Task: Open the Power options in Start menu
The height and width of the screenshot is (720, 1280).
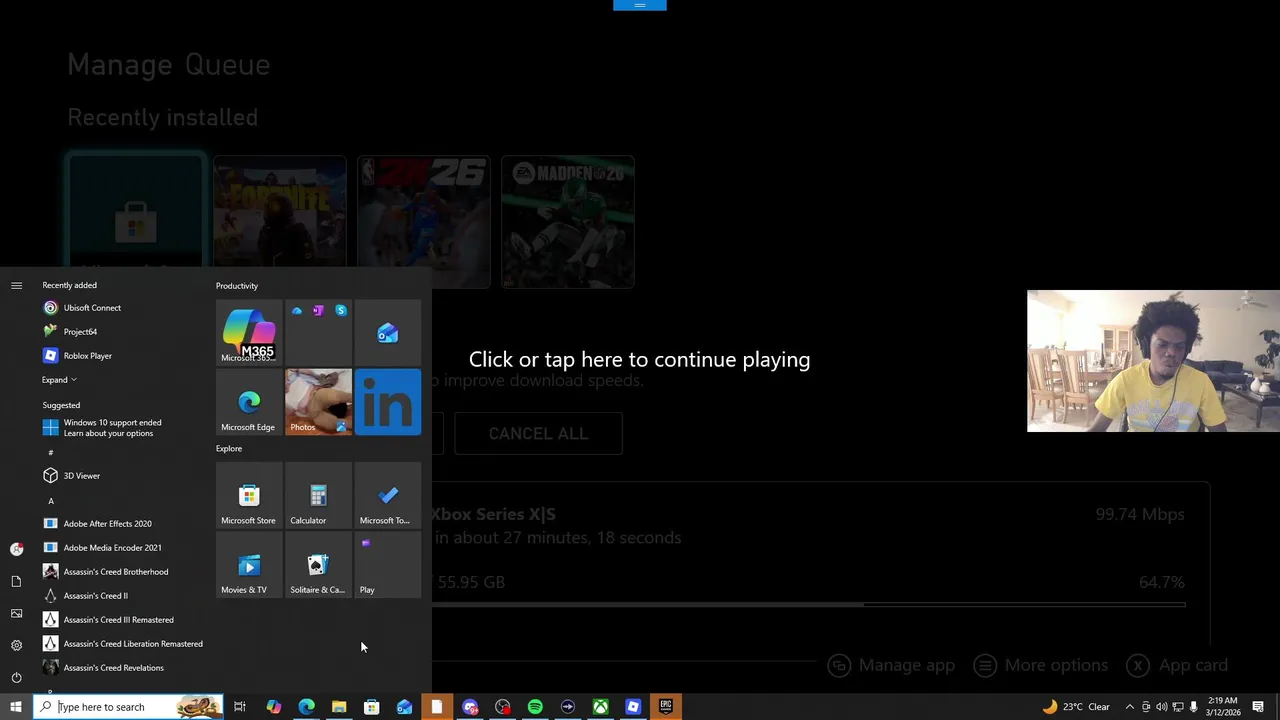Action: [x=16, y=677]
